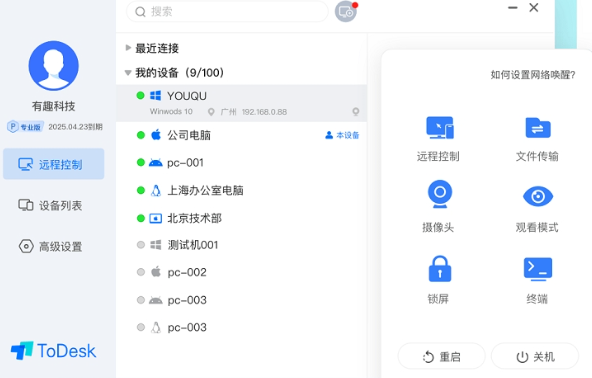Viewport: 592px width, 378px height.
Task: Select the offline pc-002 device
Action: tap(242, 272)
